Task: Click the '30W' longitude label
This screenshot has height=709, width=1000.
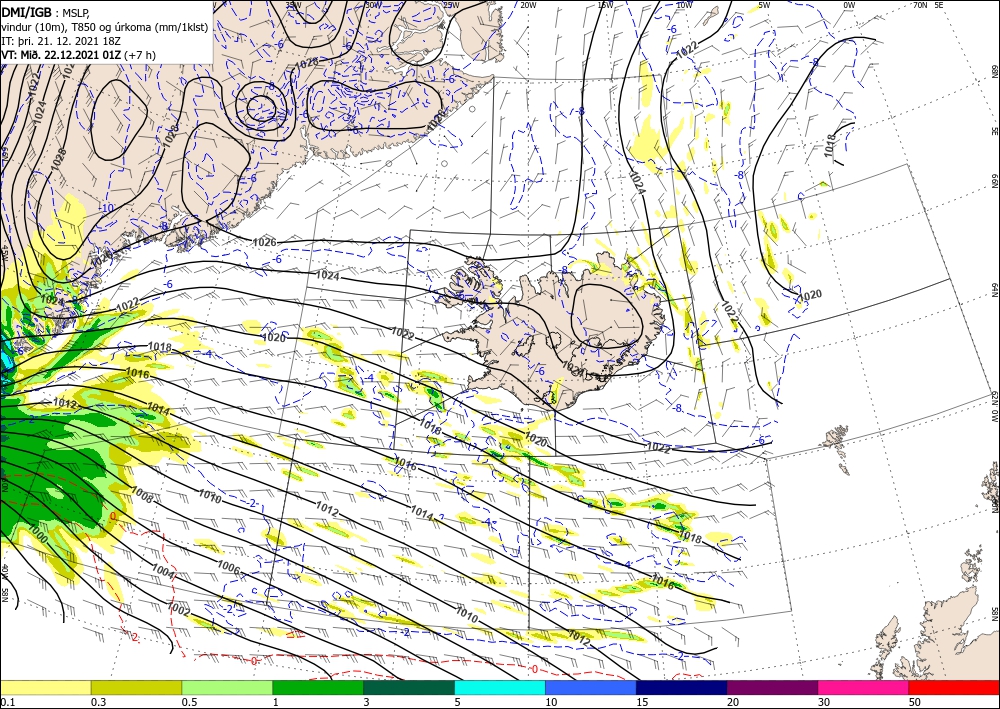Action: [x=373, y=4]
